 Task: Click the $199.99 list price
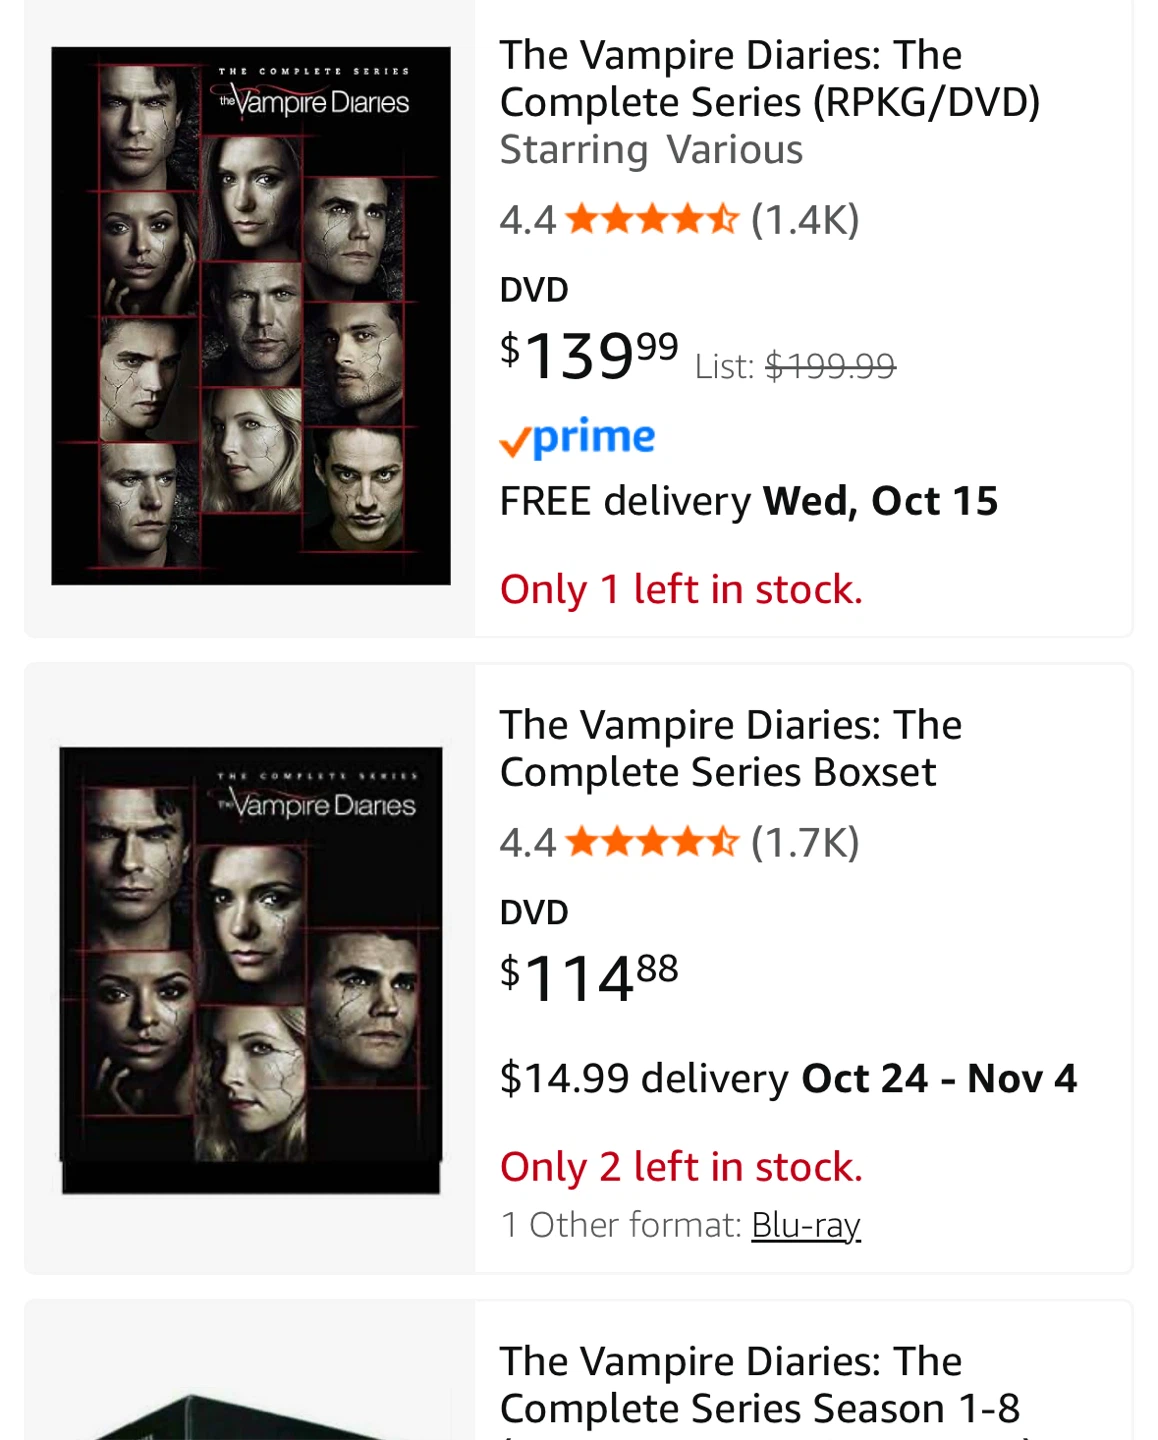(829, 366)
